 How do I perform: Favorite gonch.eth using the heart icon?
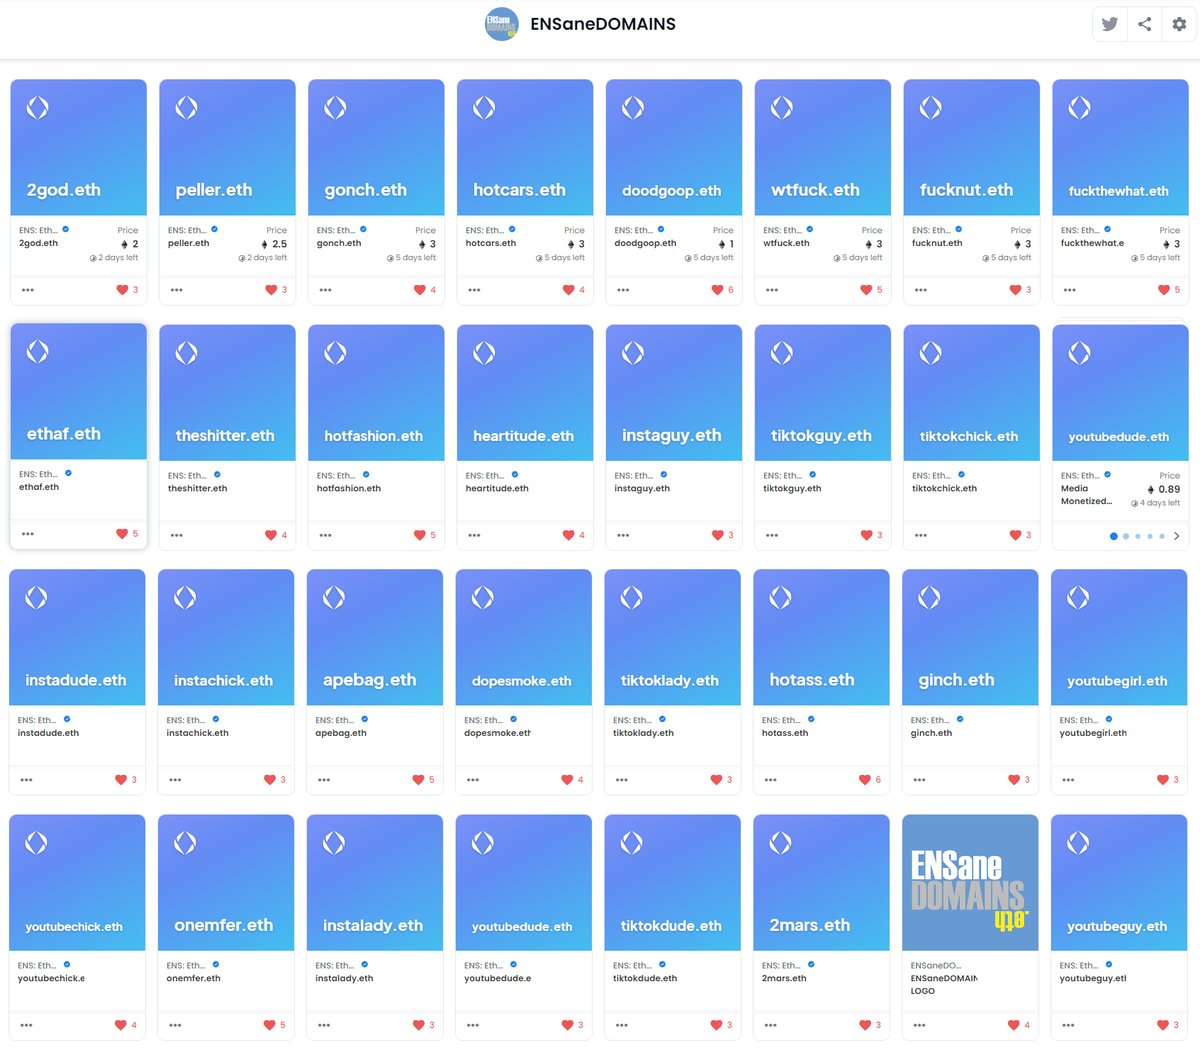pos(420,290)
